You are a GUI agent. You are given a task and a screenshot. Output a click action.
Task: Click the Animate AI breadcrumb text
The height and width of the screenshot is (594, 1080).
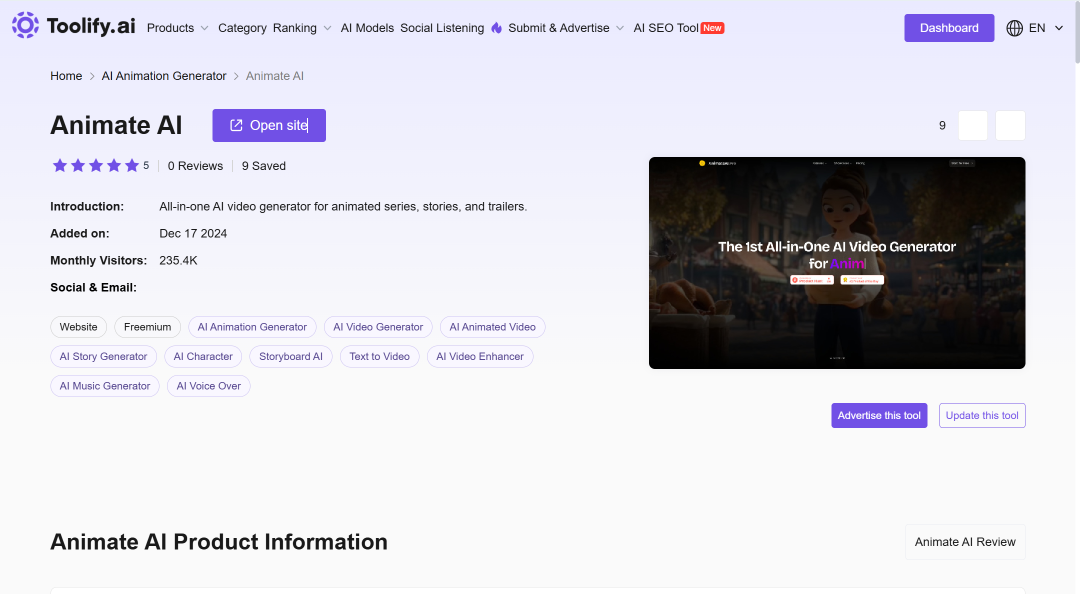(x=275, y=76)
